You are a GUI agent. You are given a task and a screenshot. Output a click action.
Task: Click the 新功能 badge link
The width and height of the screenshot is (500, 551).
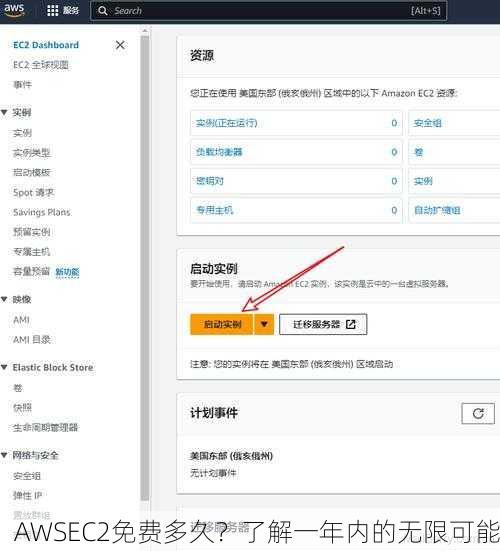coord(67,272)
